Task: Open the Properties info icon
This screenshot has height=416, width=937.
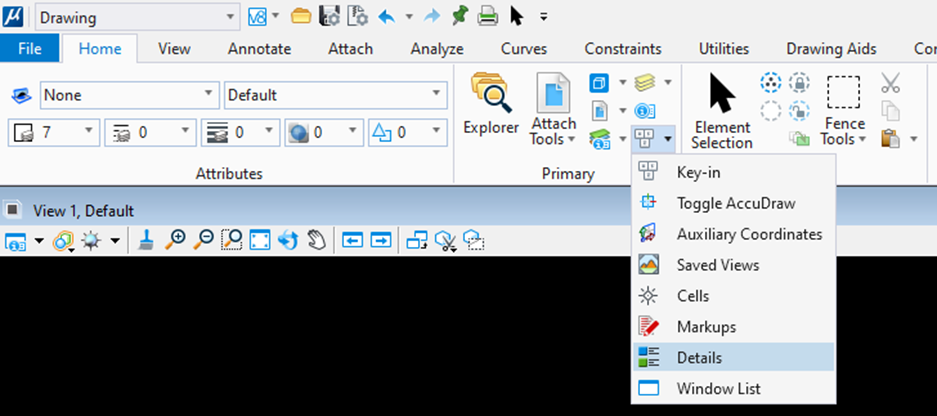Action: (645, 111)
